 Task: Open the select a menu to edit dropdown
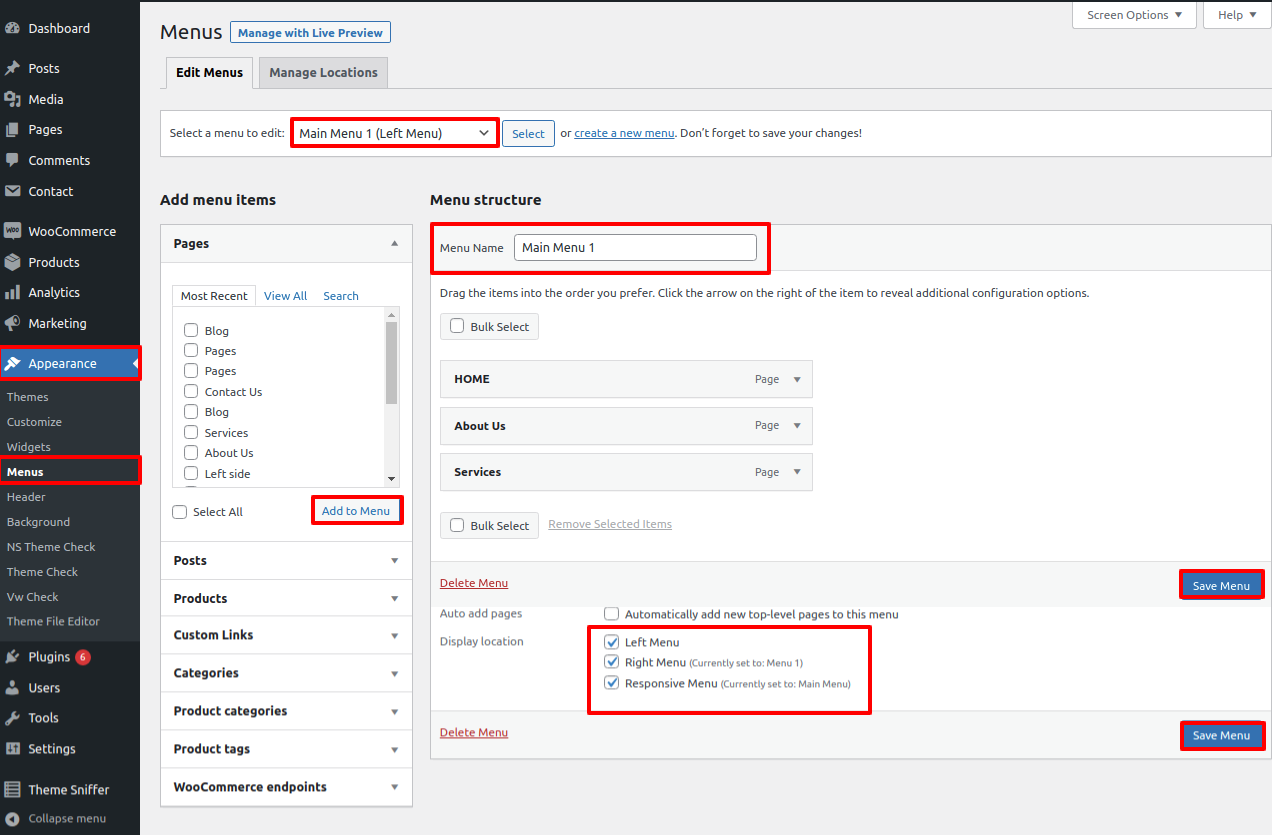(395, 133)
